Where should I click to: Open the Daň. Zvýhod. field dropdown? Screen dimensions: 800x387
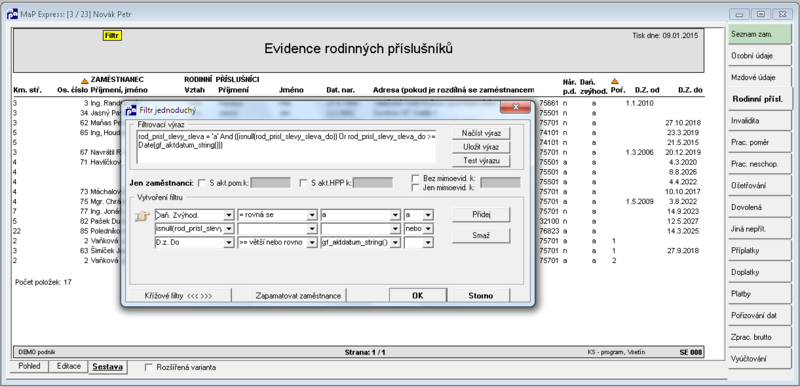point(229,216)
